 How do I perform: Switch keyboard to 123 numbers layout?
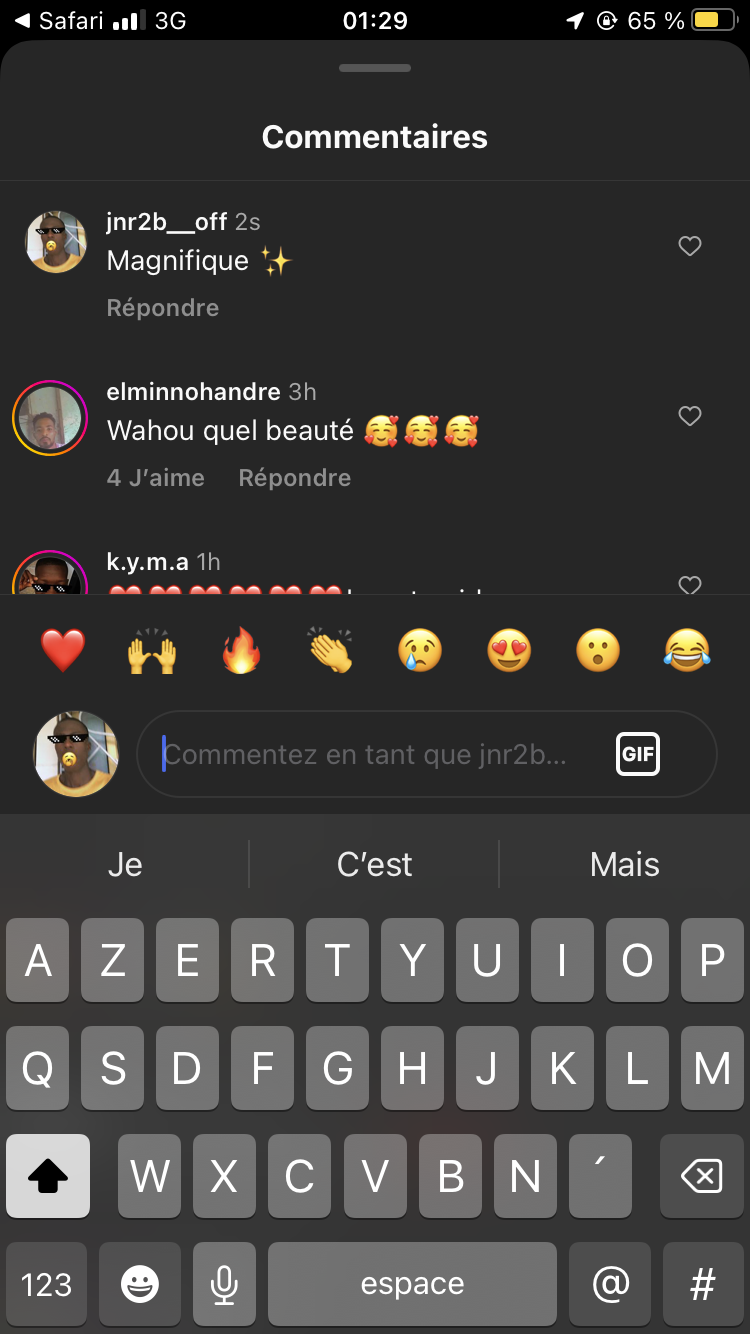(47, 1284)
